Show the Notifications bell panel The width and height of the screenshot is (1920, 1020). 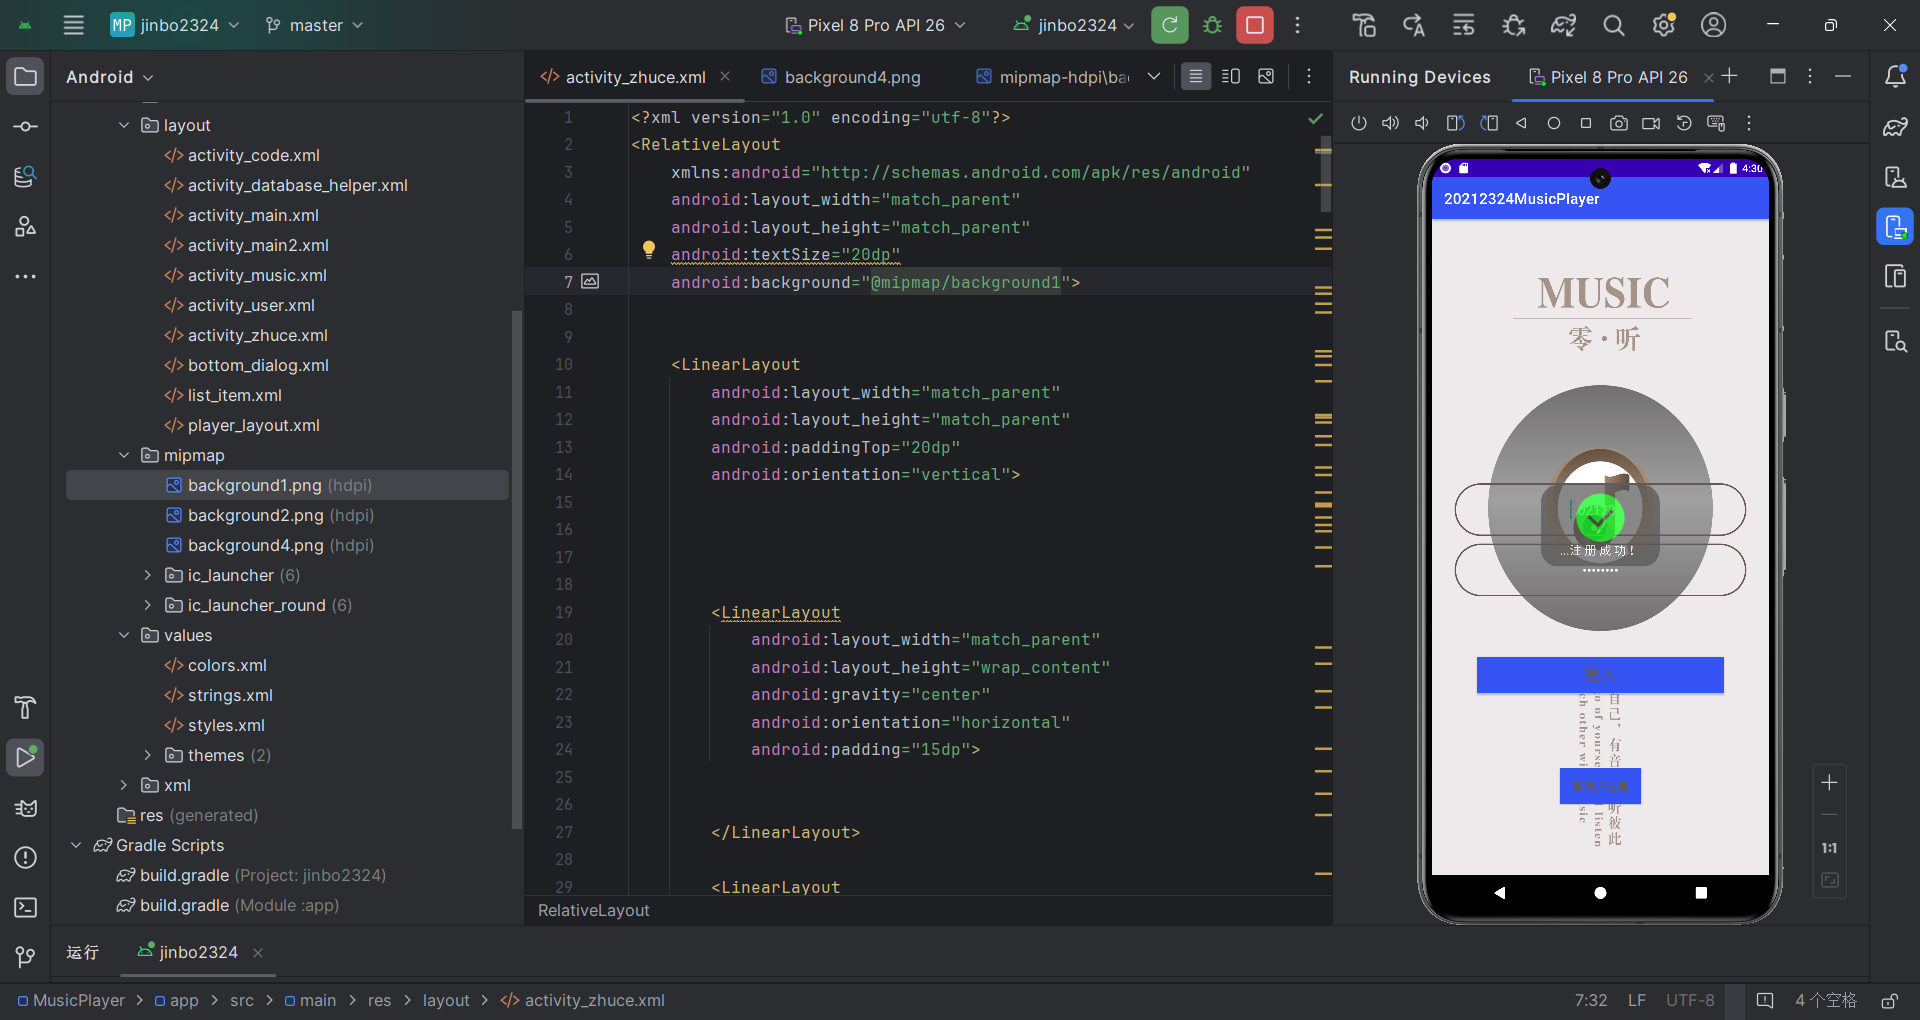(x=1895, y=77)
